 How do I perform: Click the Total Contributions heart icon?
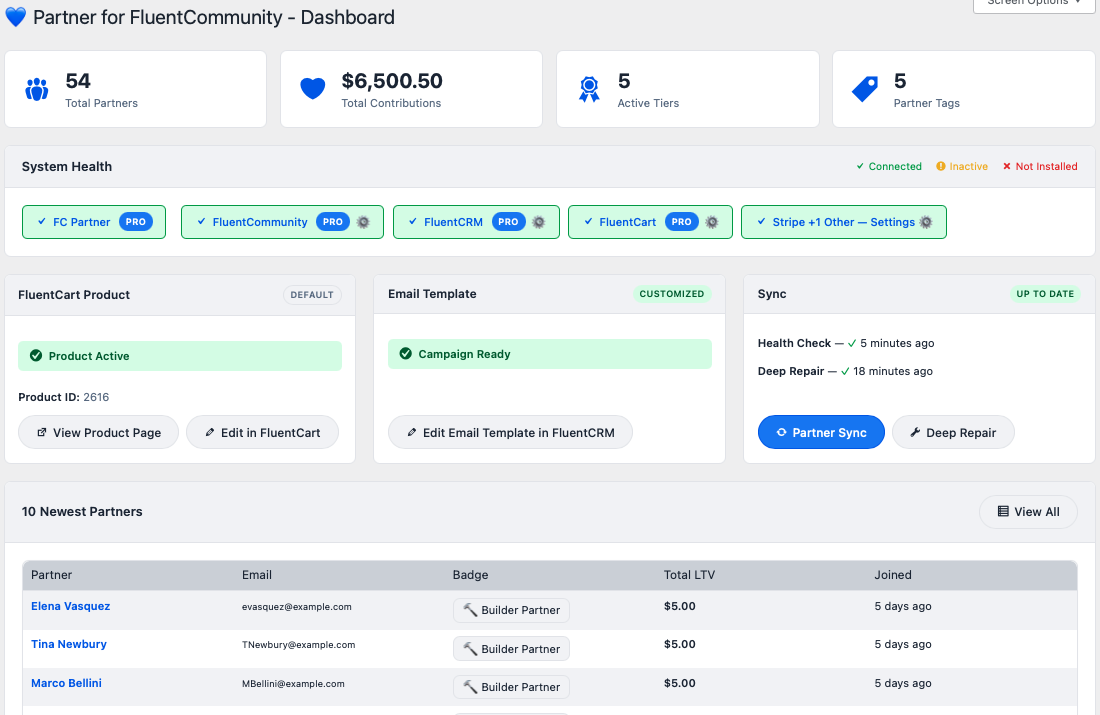click(x=312, y=89)
